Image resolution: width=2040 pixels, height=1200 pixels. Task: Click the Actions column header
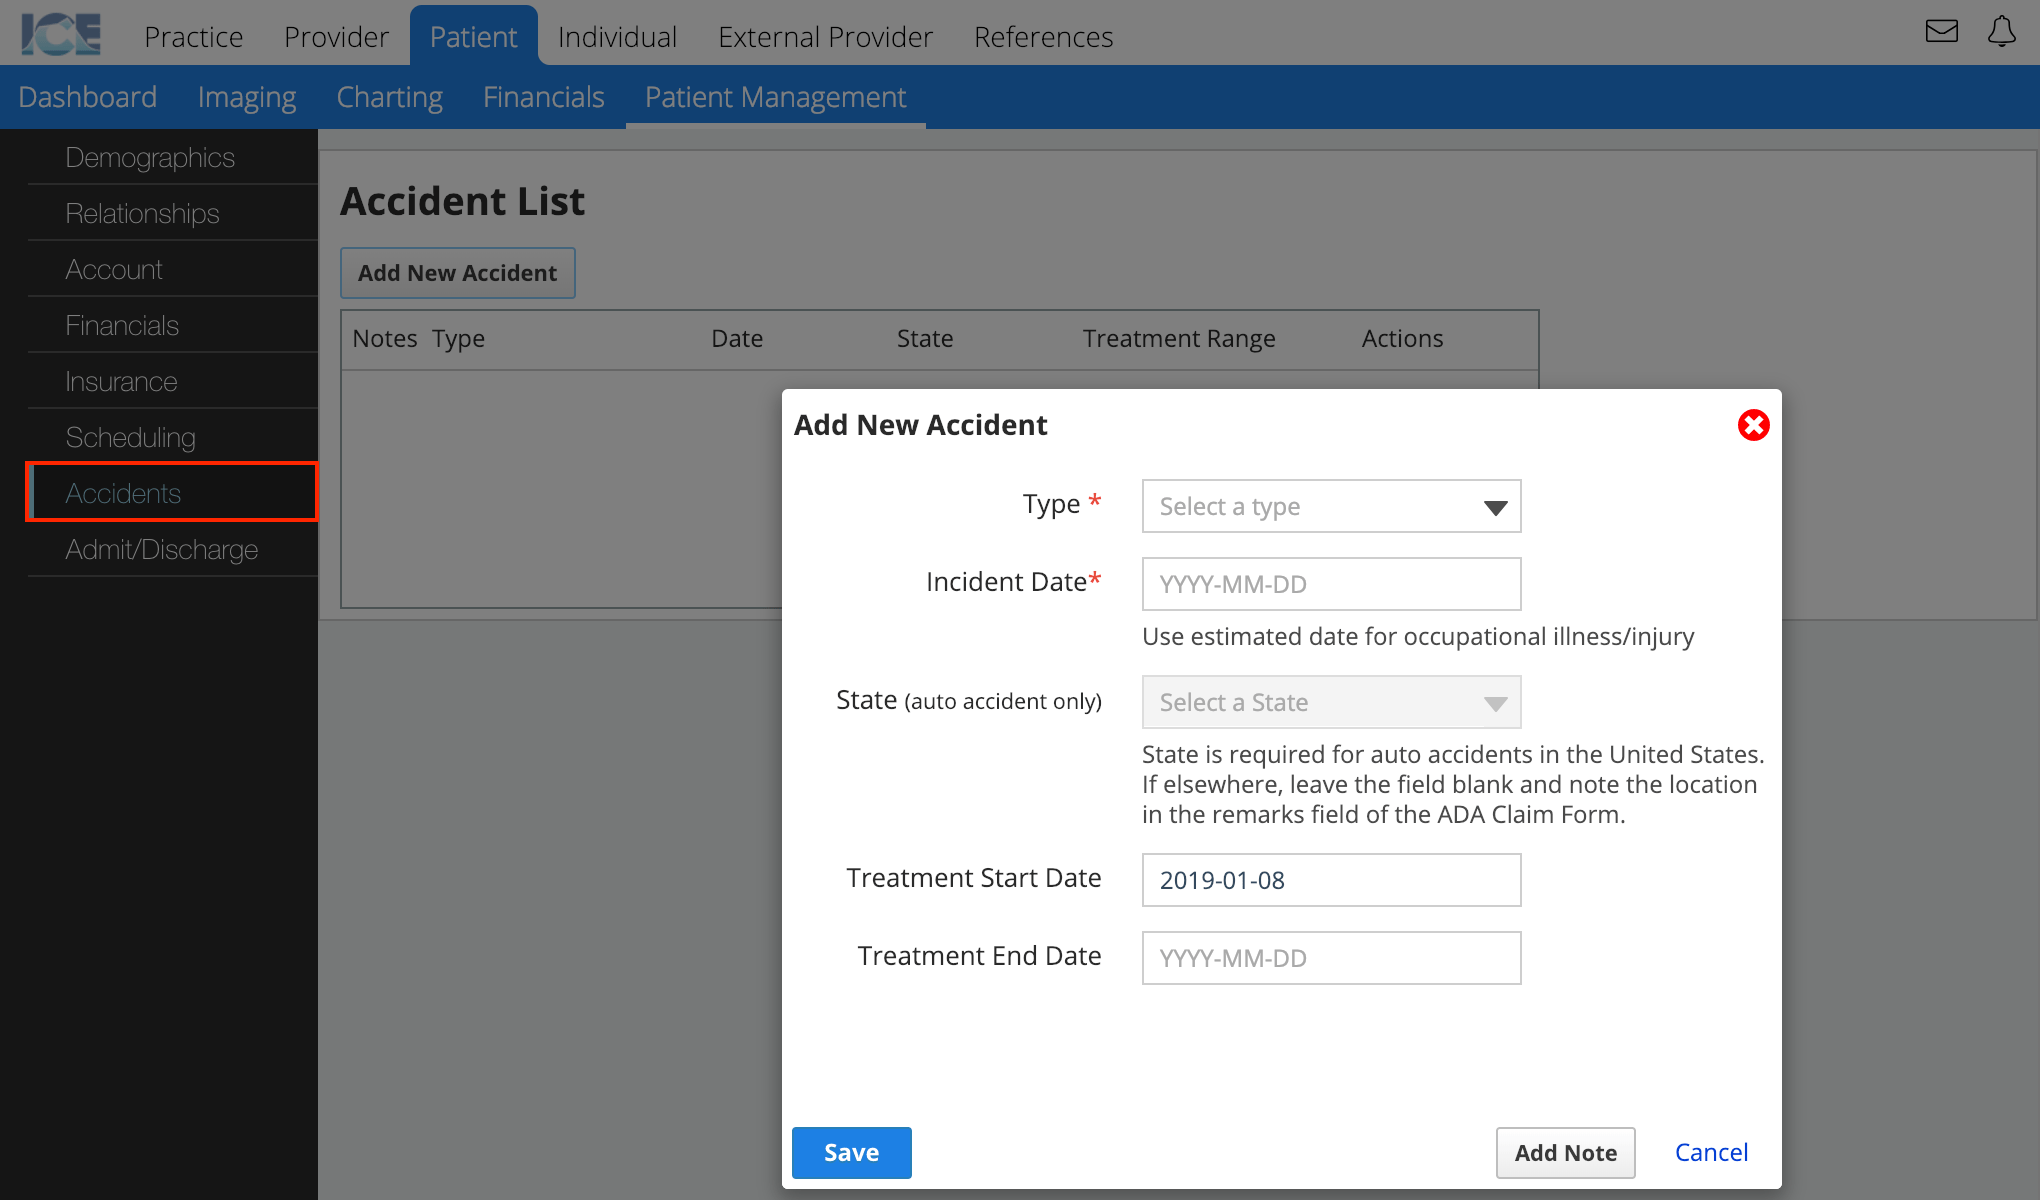pos(1402,339)
